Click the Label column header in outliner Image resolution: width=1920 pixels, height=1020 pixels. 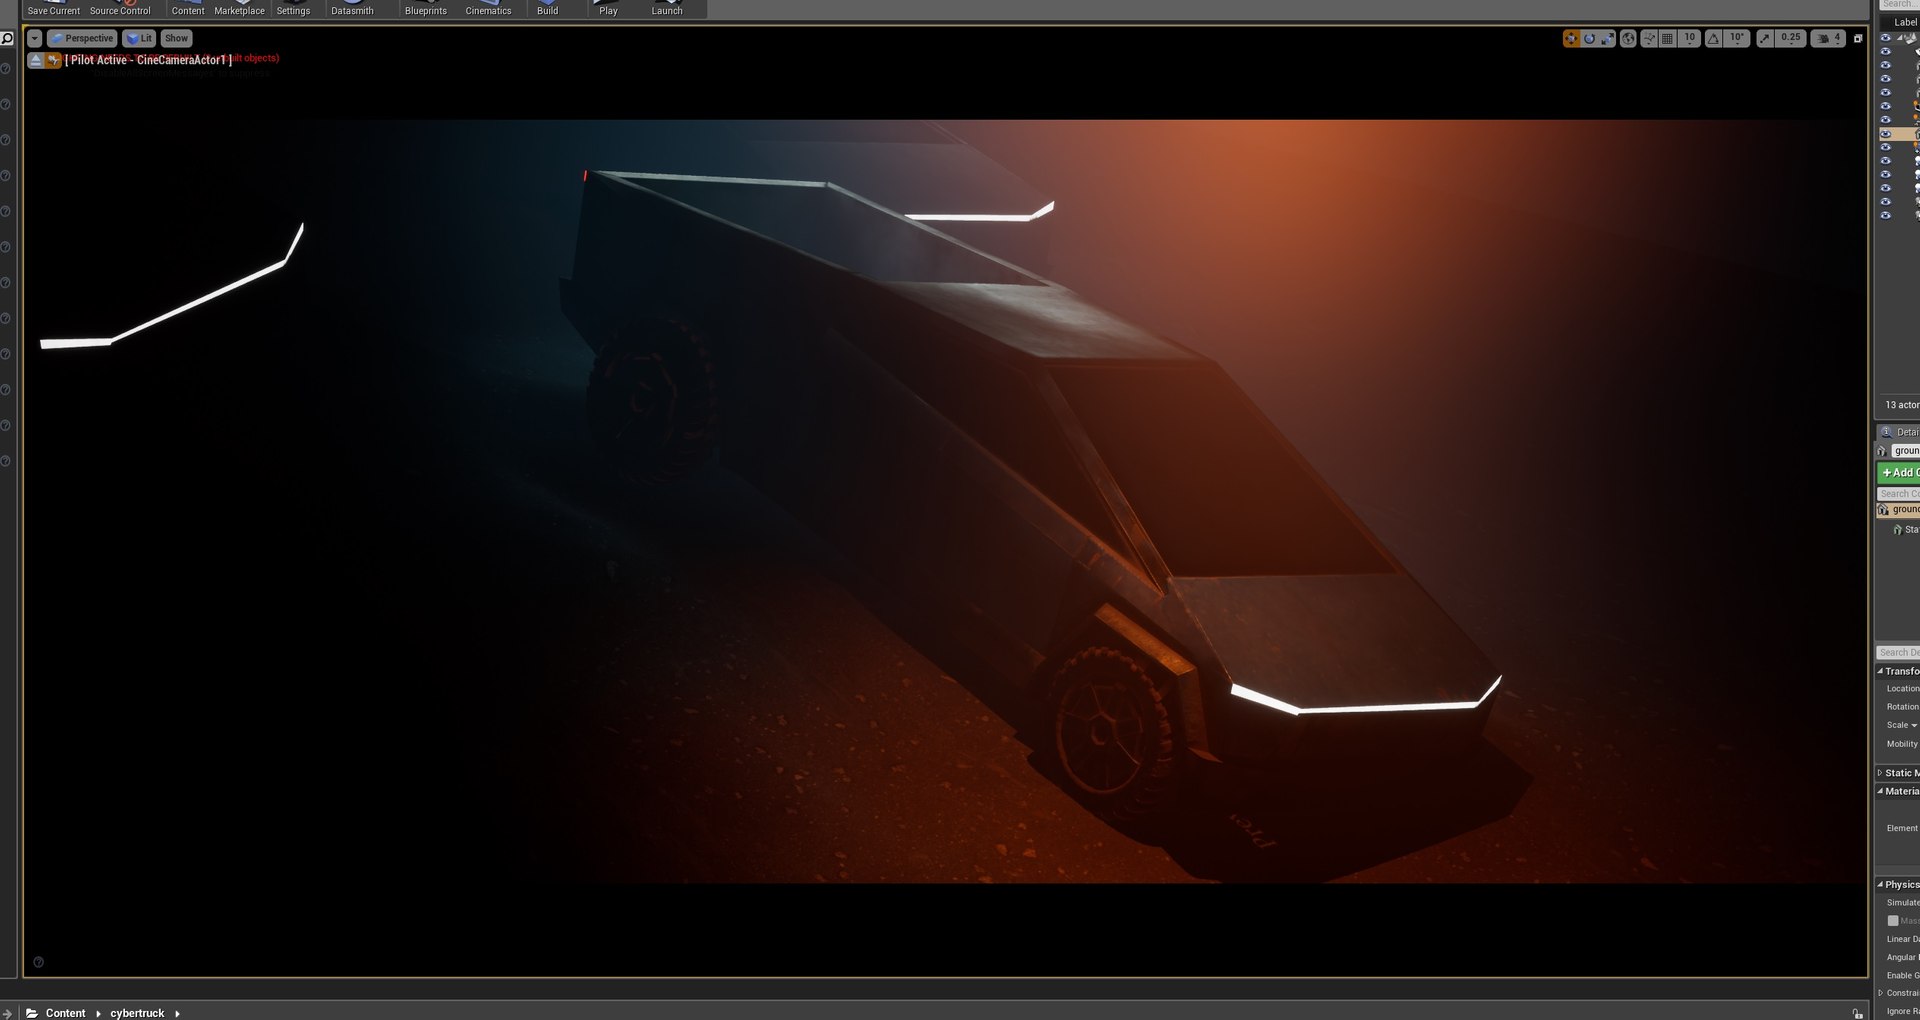click(x=1906, y=22)
